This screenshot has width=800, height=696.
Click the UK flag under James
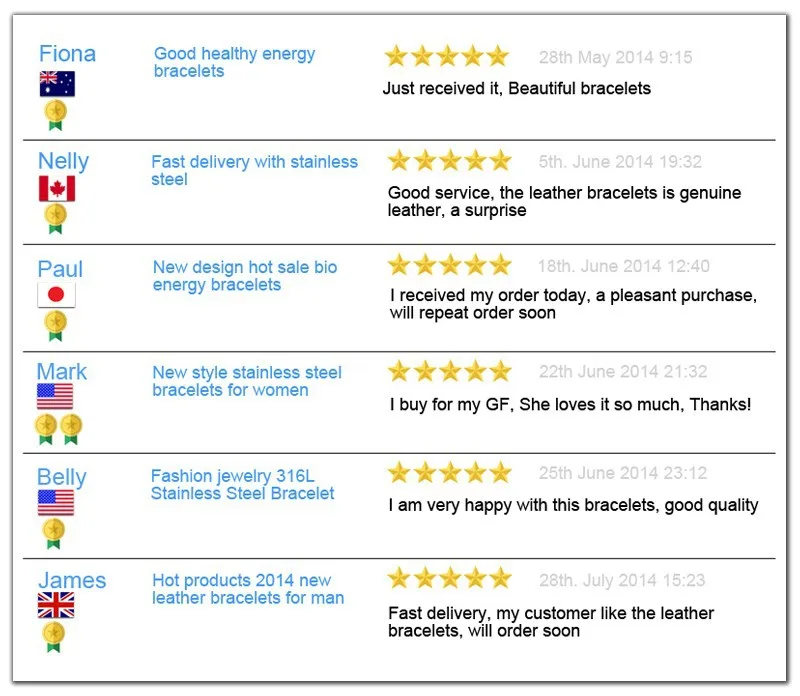coord(56,606)
